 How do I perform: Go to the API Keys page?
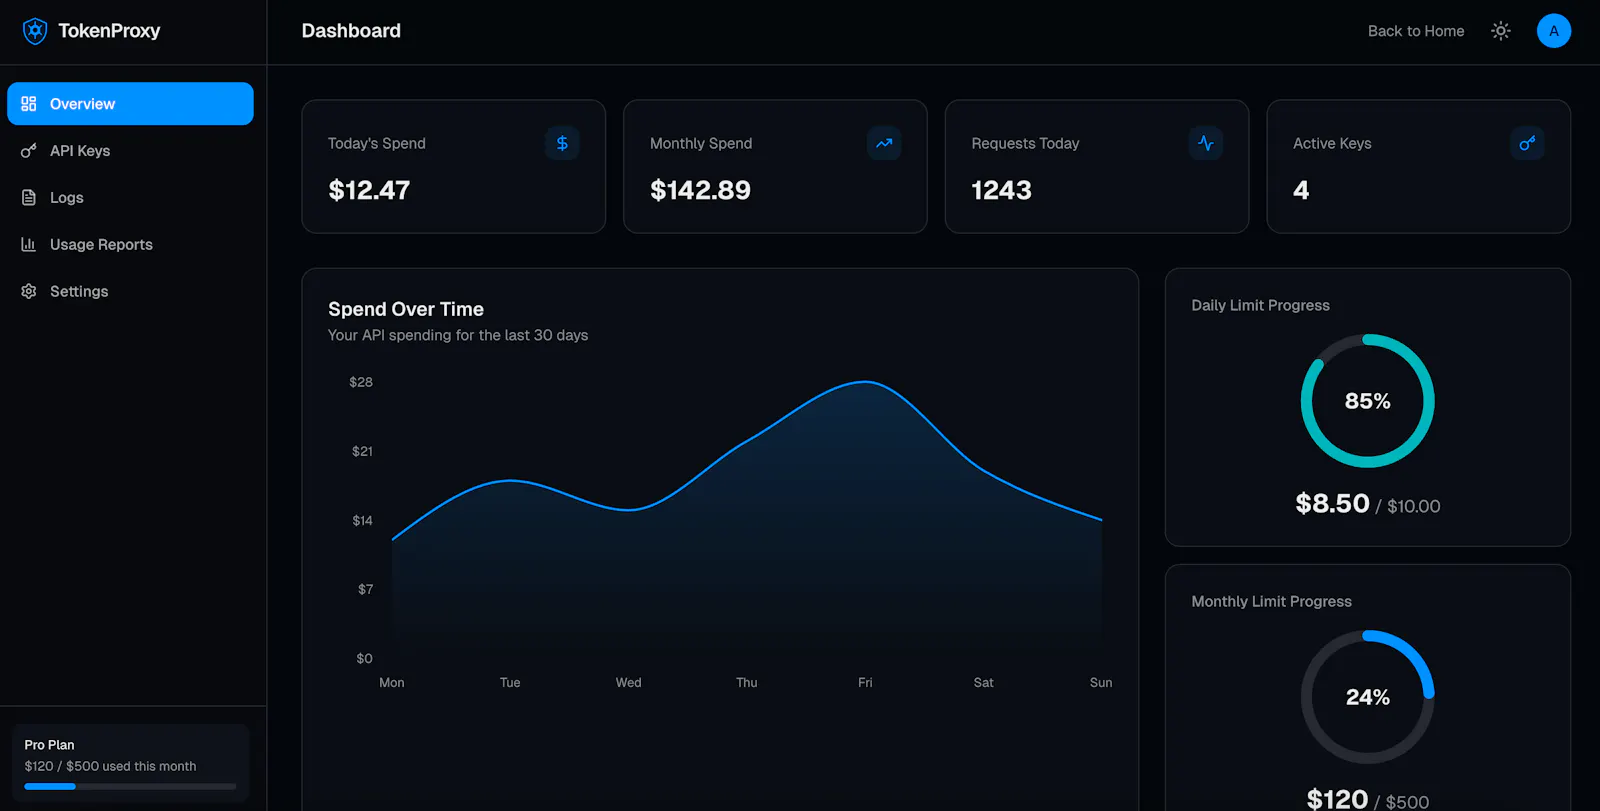point(130,151)
